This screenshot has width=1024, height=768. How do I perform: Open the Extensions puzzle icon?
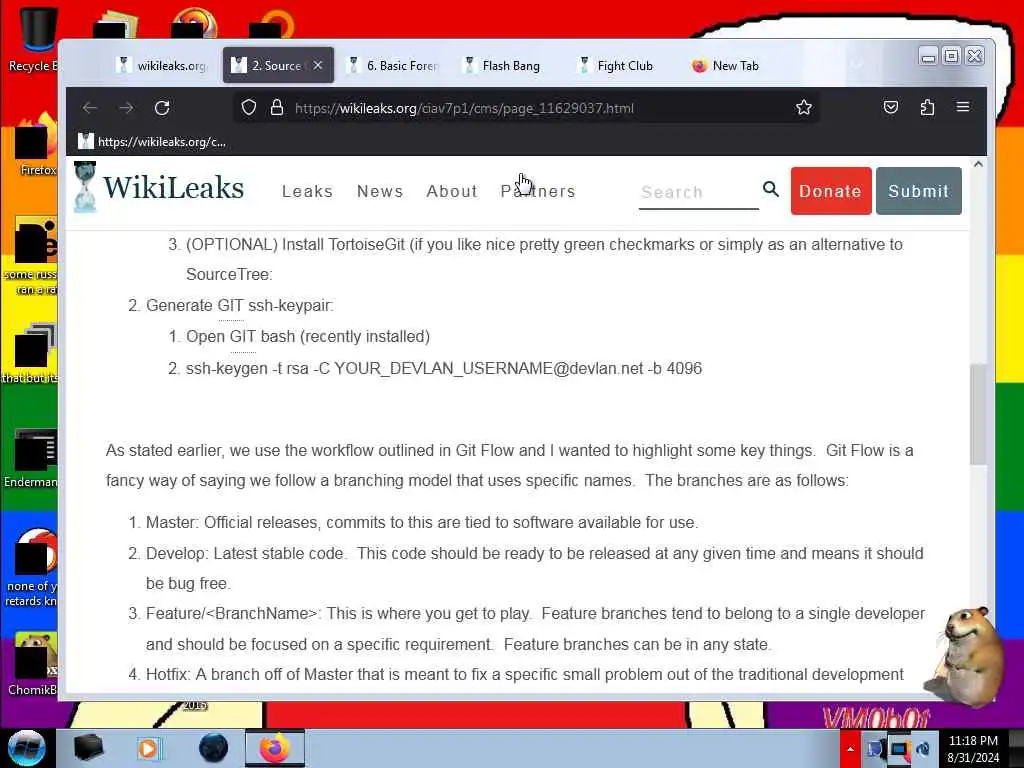click(x=927, y=107)
